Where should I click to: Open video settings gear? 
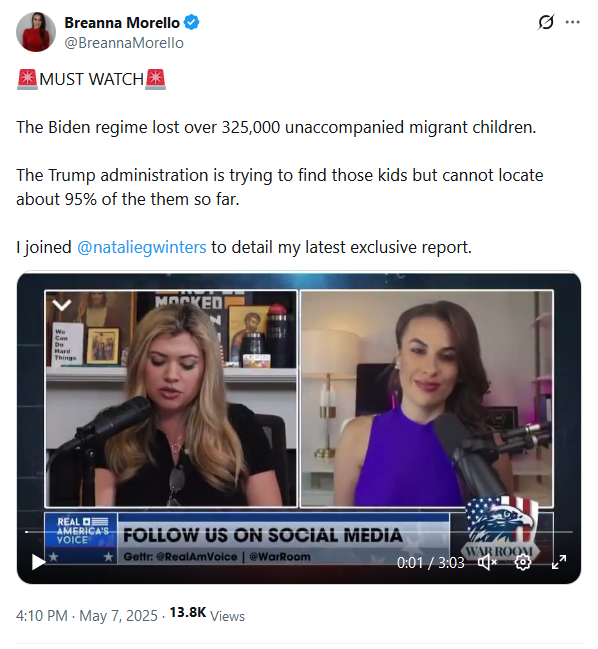point(523,562)
